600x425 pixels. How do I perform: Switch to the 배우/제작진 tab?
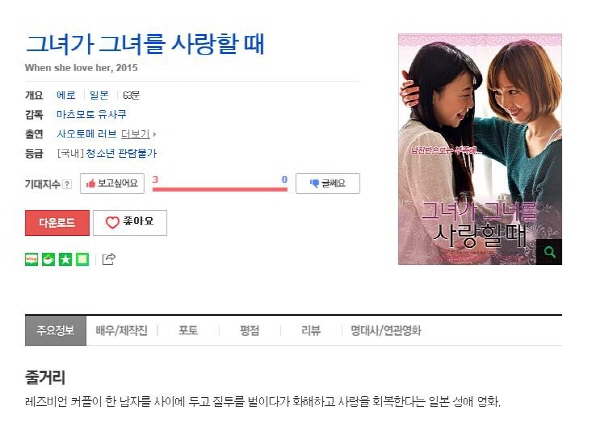coord(122,331)
